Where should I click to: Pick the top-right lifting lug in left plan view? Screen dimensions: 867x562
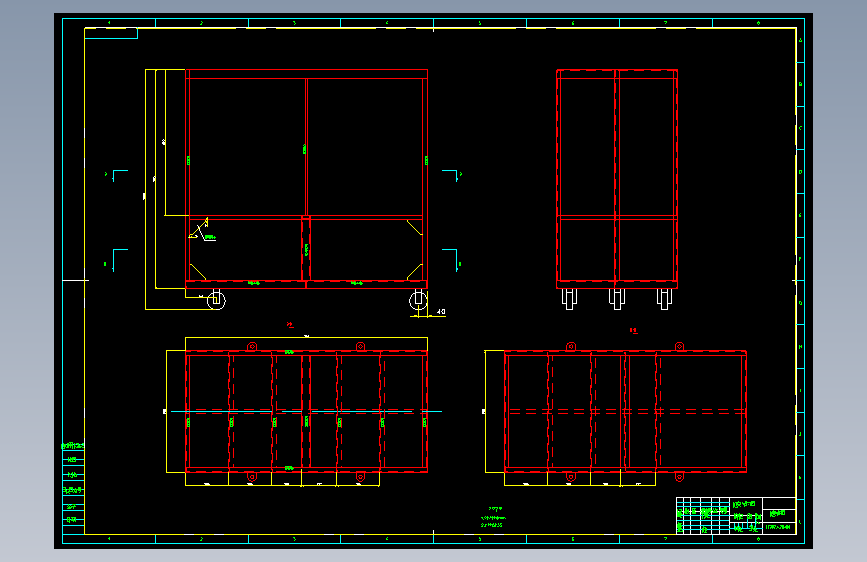(x=361, y=347)
